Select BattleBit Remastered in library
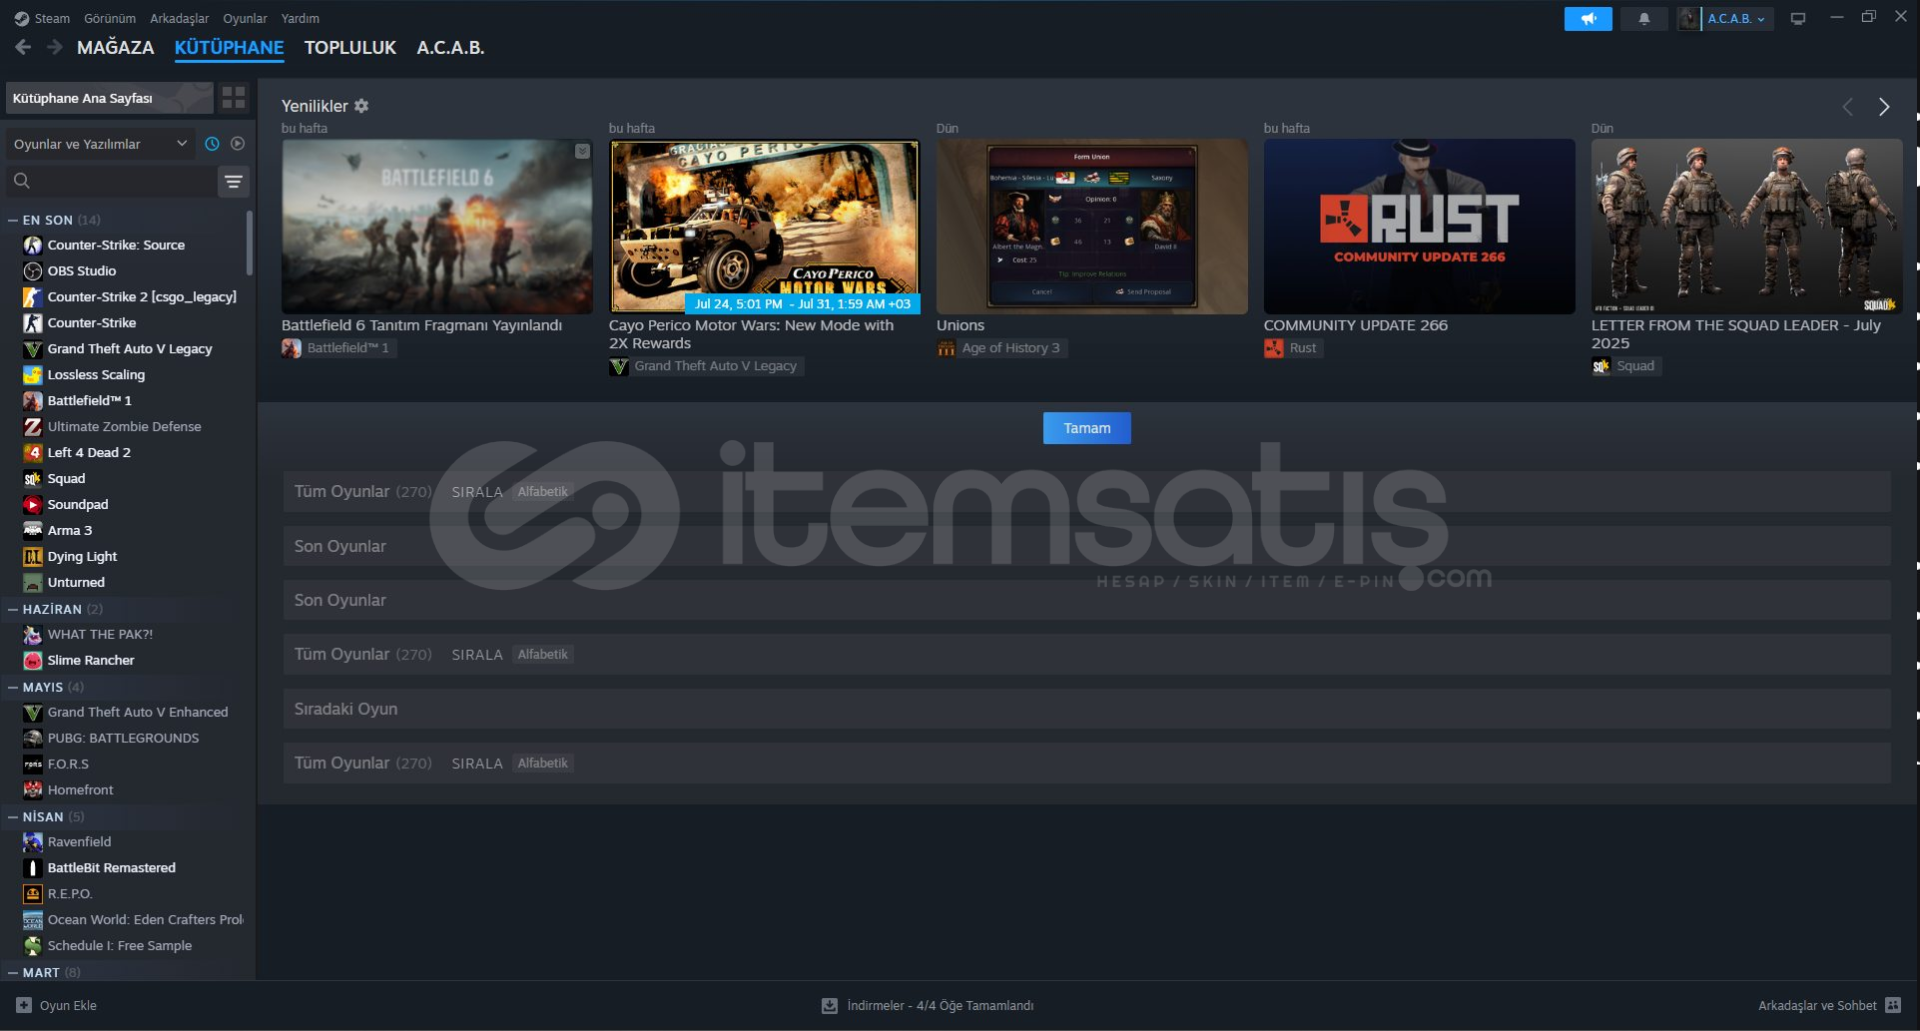Screen dimensions: 1920x1031 pyautogui.click(x=112, y=868)
